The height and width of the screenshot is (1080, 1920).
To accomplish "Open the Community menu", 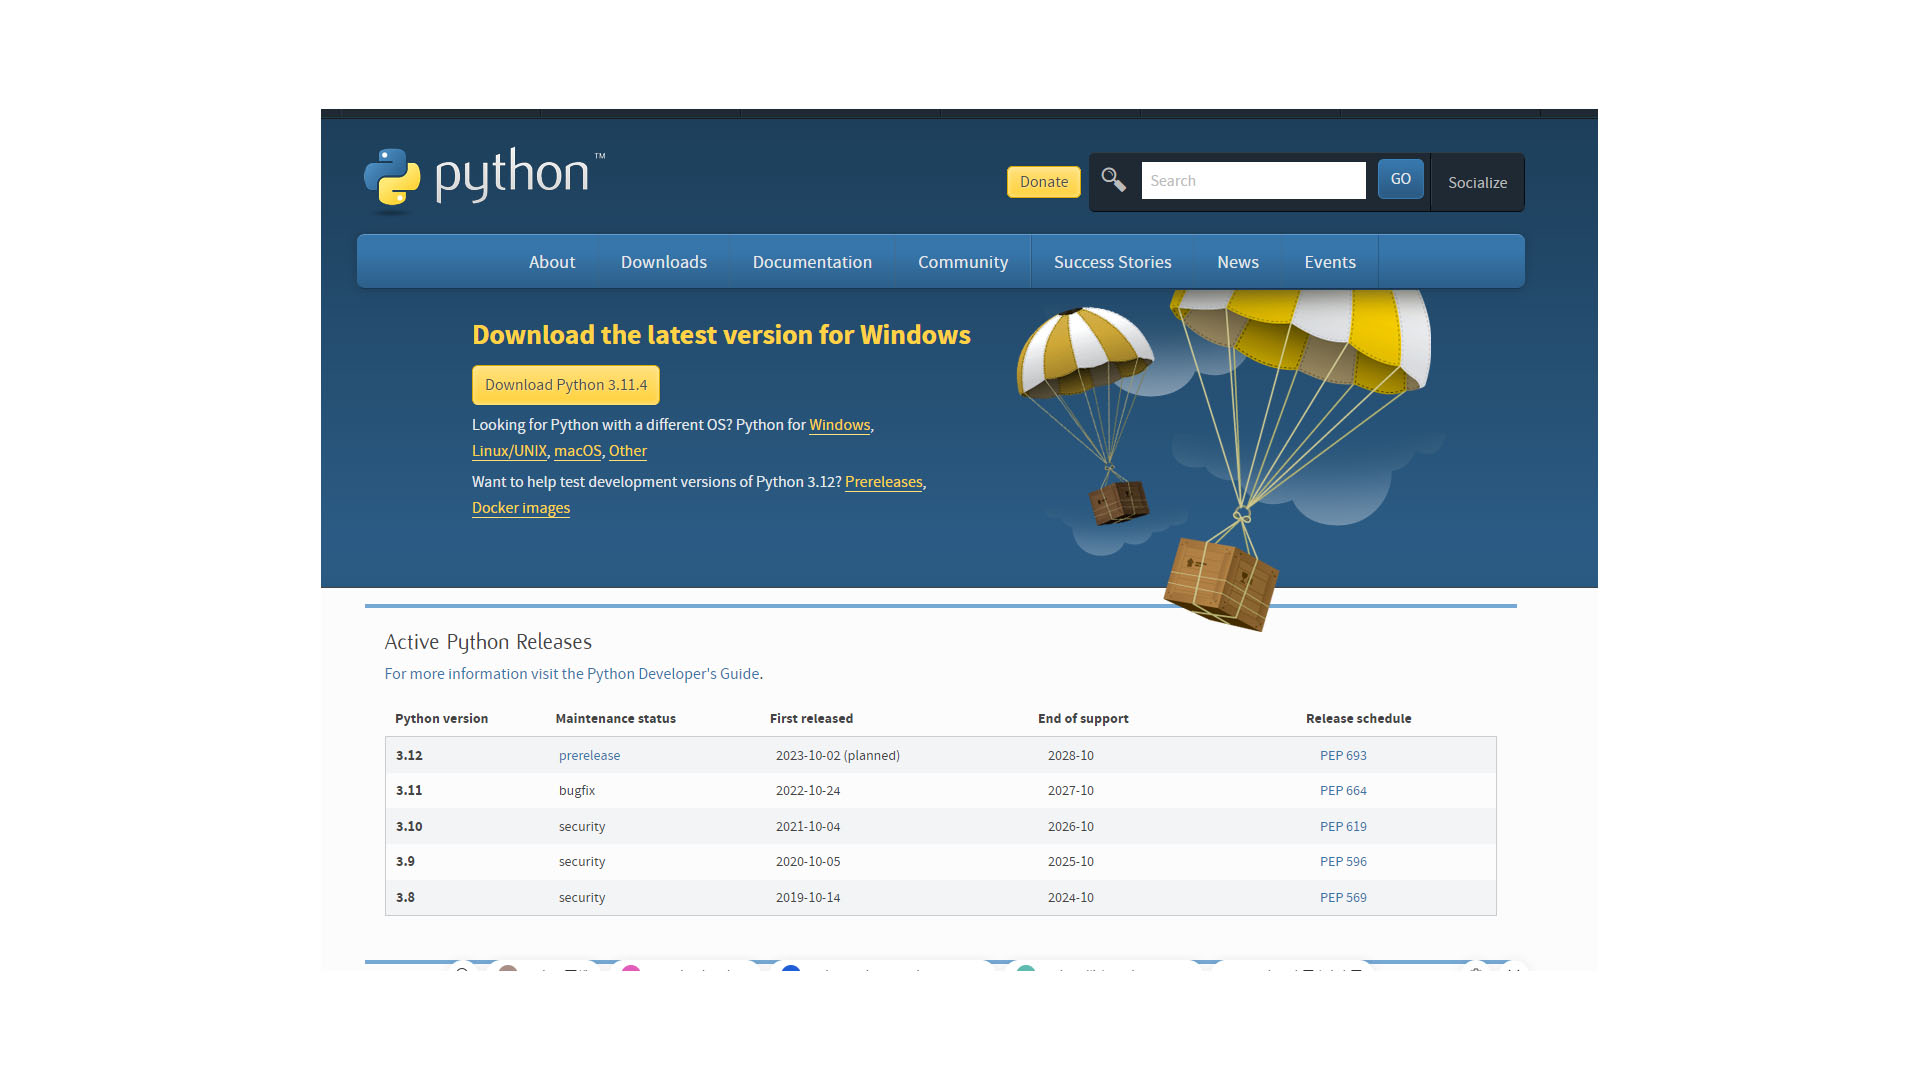I will (963, 262).
